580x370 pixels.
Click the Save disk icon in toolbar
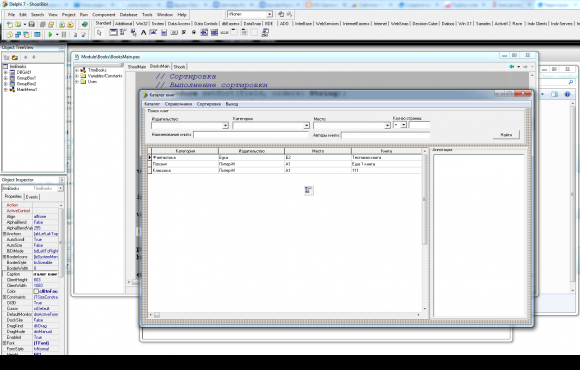pyautogui.click(x=32, y=25)
